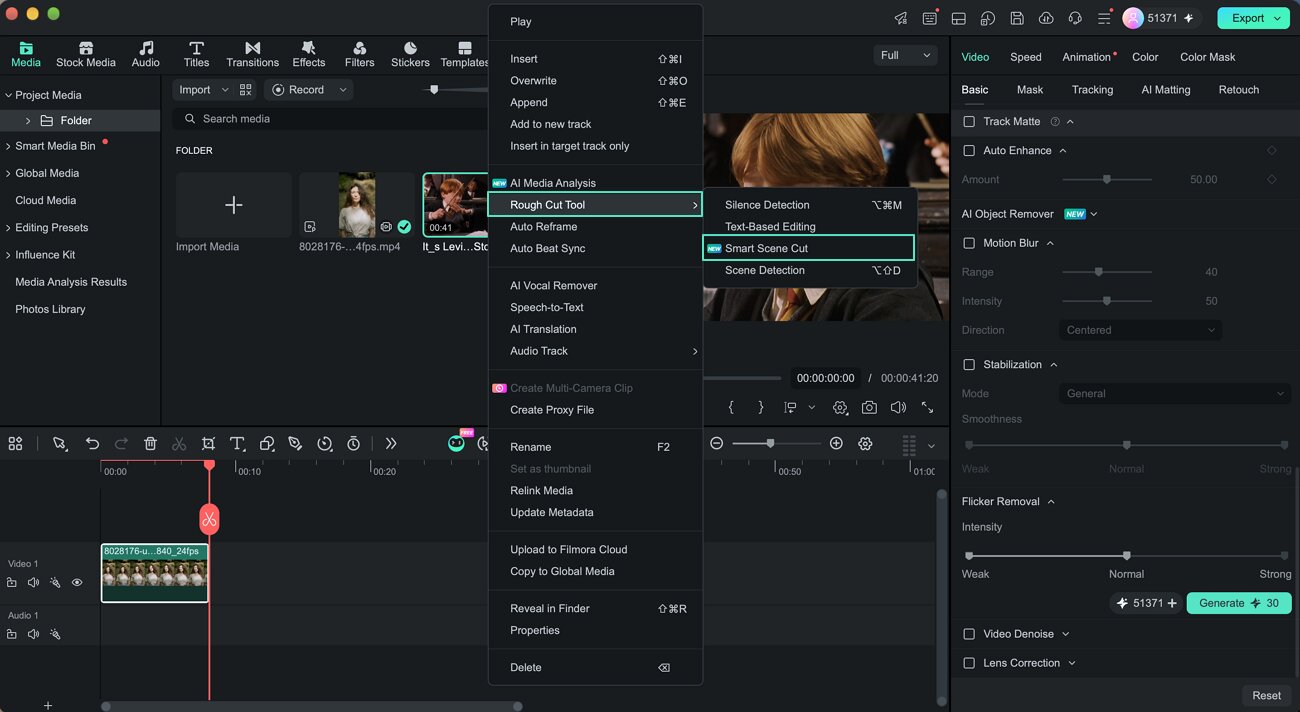Click the Search media input field
Viewport: 1300px width, 712px height.
330,119
